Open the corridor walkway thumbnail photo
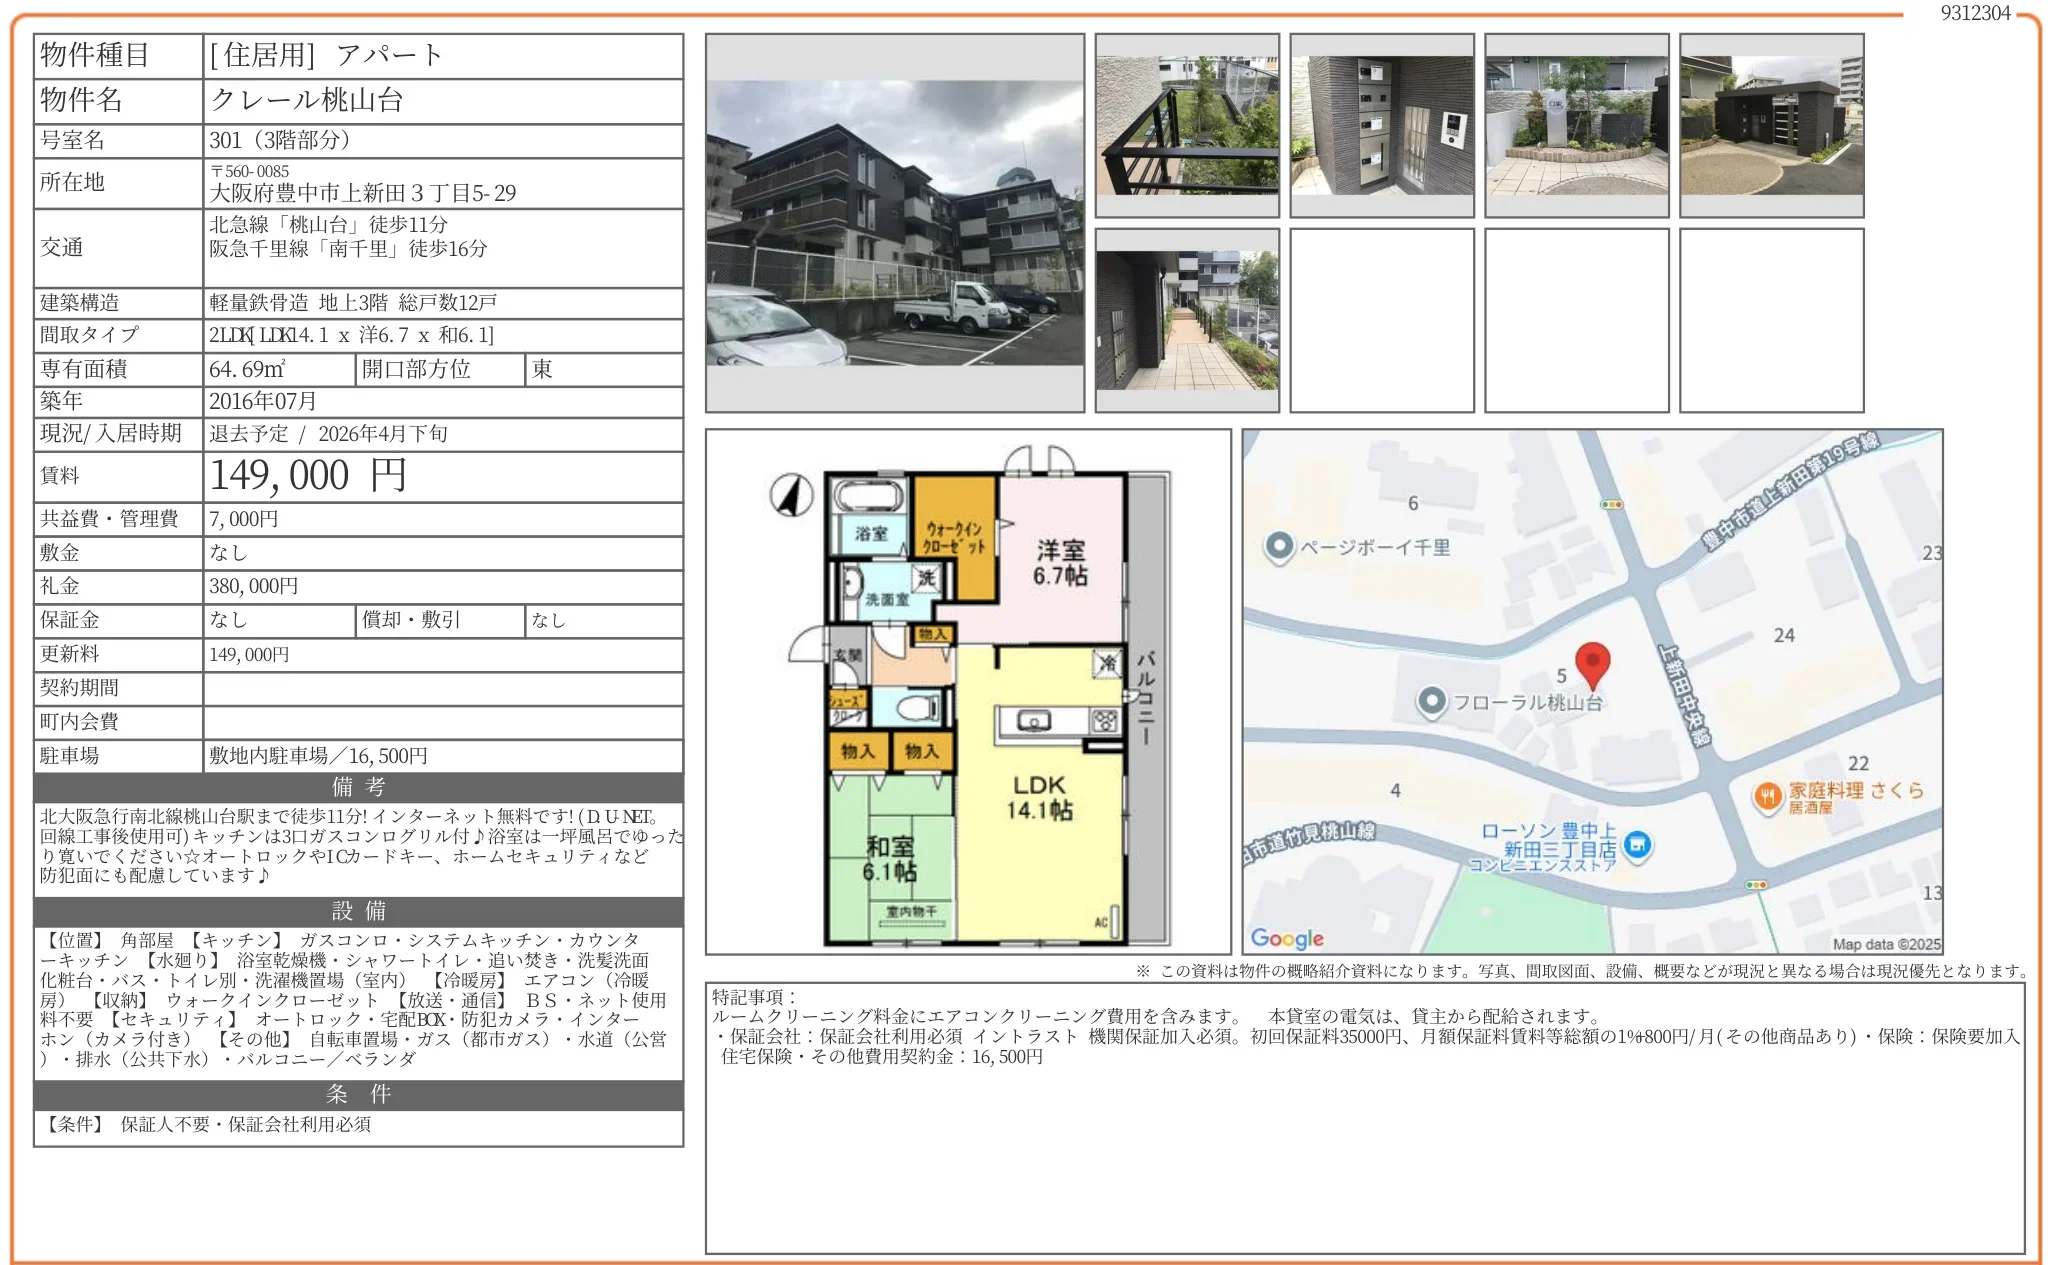The image size is (2056, 1265). click(1187, 320)
